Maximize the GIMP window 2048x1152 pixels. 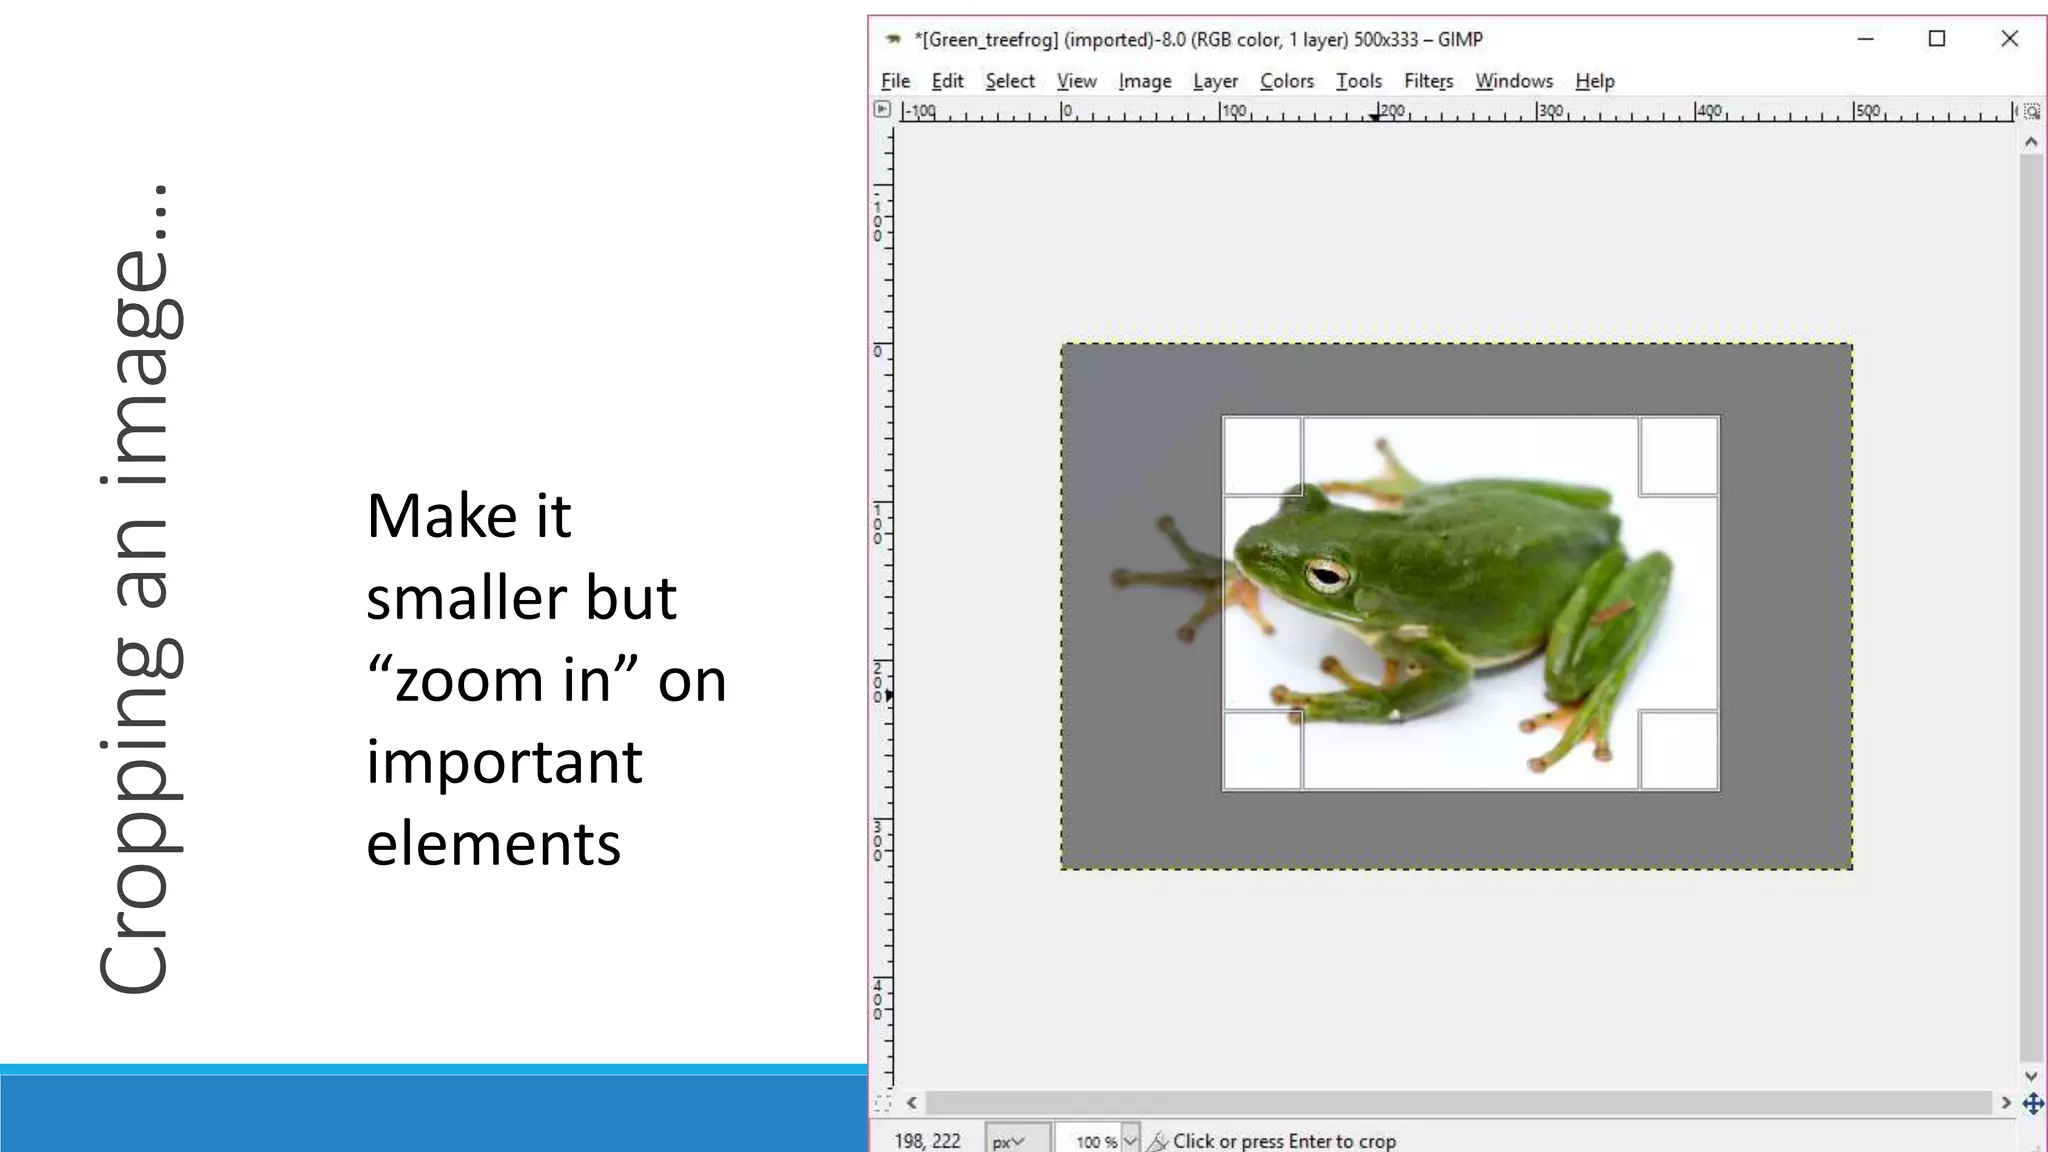tap(1937, 39)
